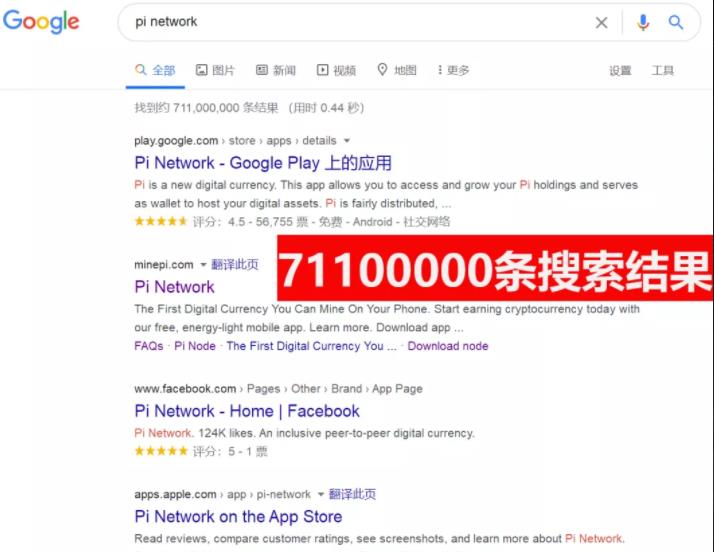The width and height of the screenshot is (714, 552).
Task: Click the Google Play star rating row
Action: pos(292,222)
